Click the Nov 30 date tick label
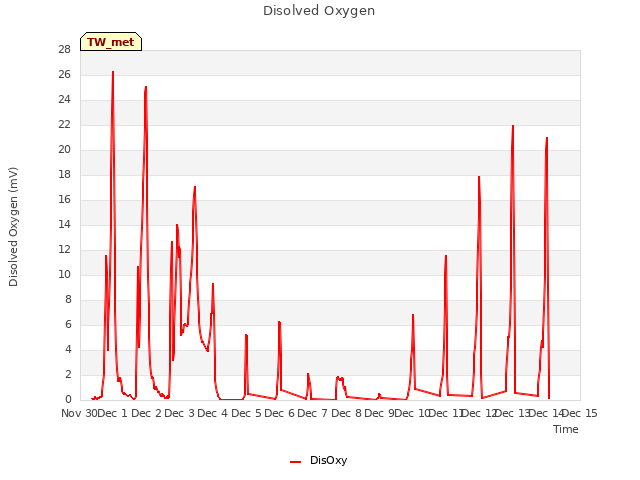The image size is (640, 480). [80, 413]
